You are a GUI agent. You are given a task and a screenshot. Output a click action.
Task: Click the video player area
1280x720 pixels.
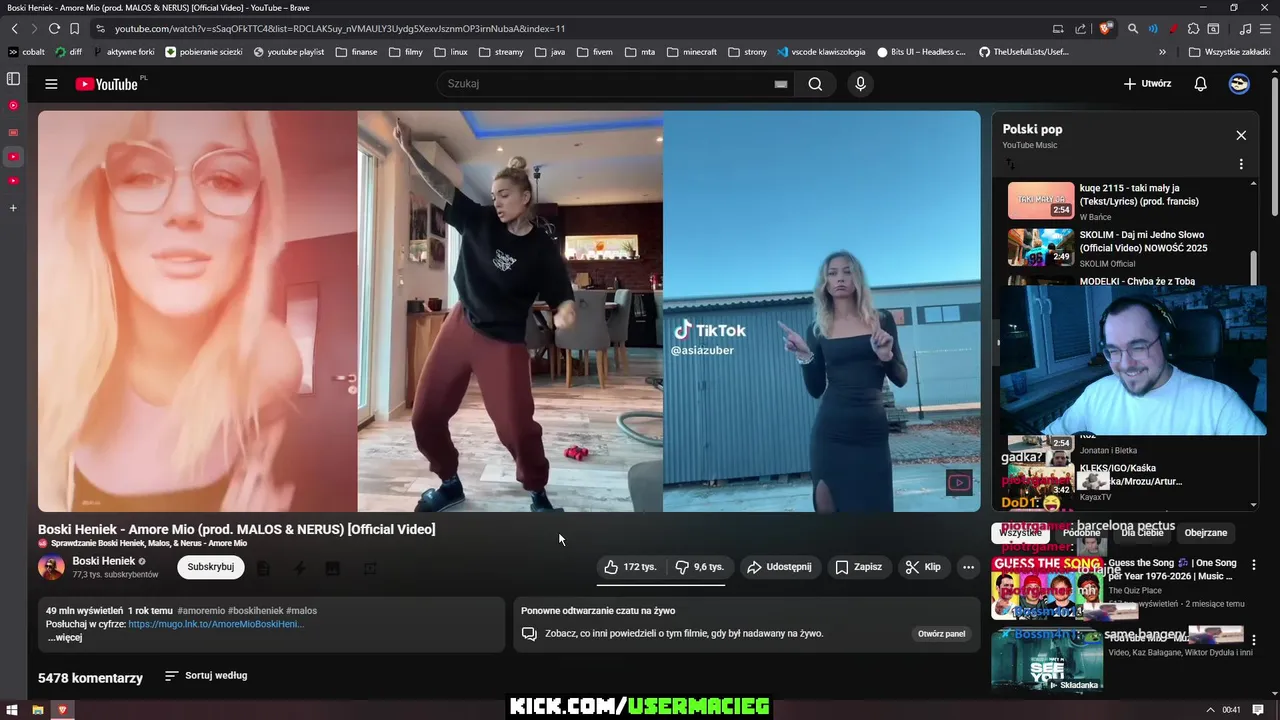tap(509, 311)
